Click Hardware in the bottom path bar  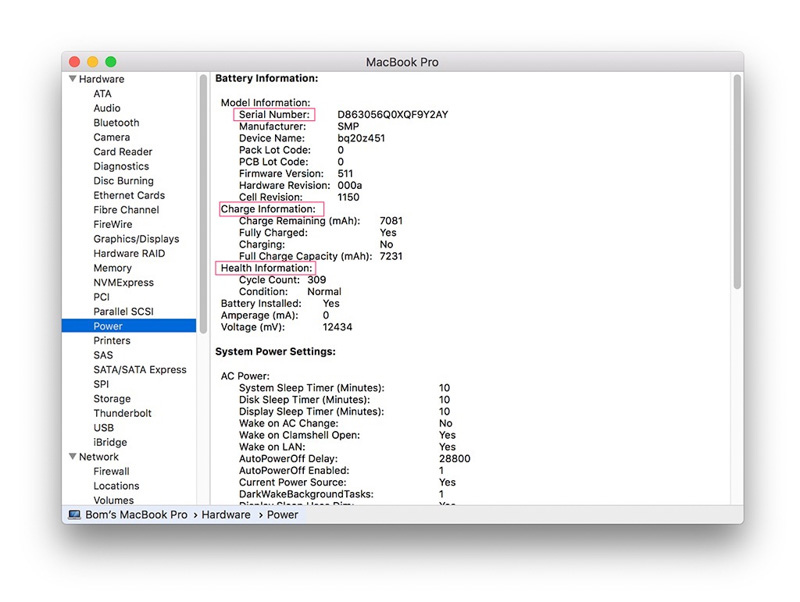click(226, 515)
